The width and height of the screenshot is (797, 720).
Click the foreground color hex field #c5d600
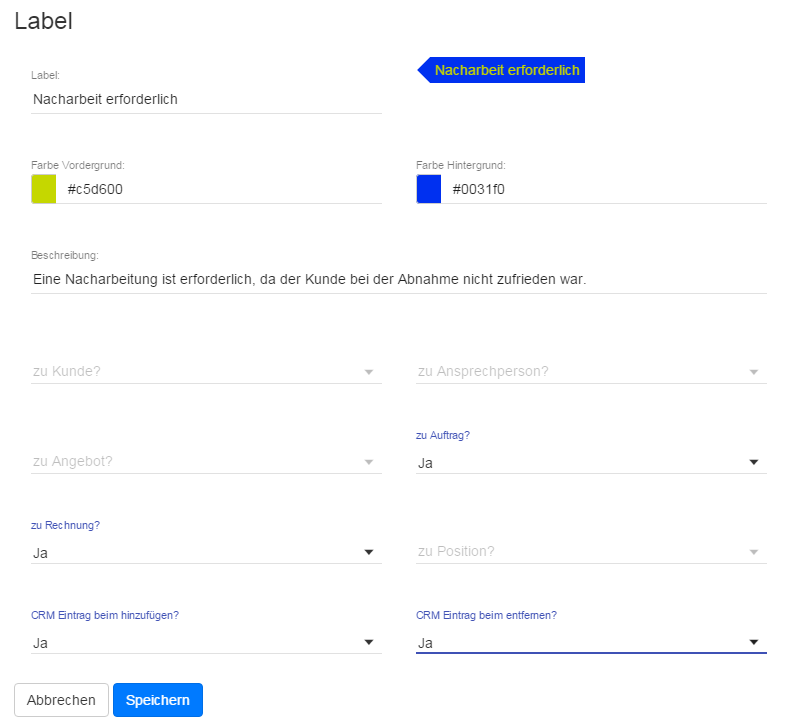[220, 189]
